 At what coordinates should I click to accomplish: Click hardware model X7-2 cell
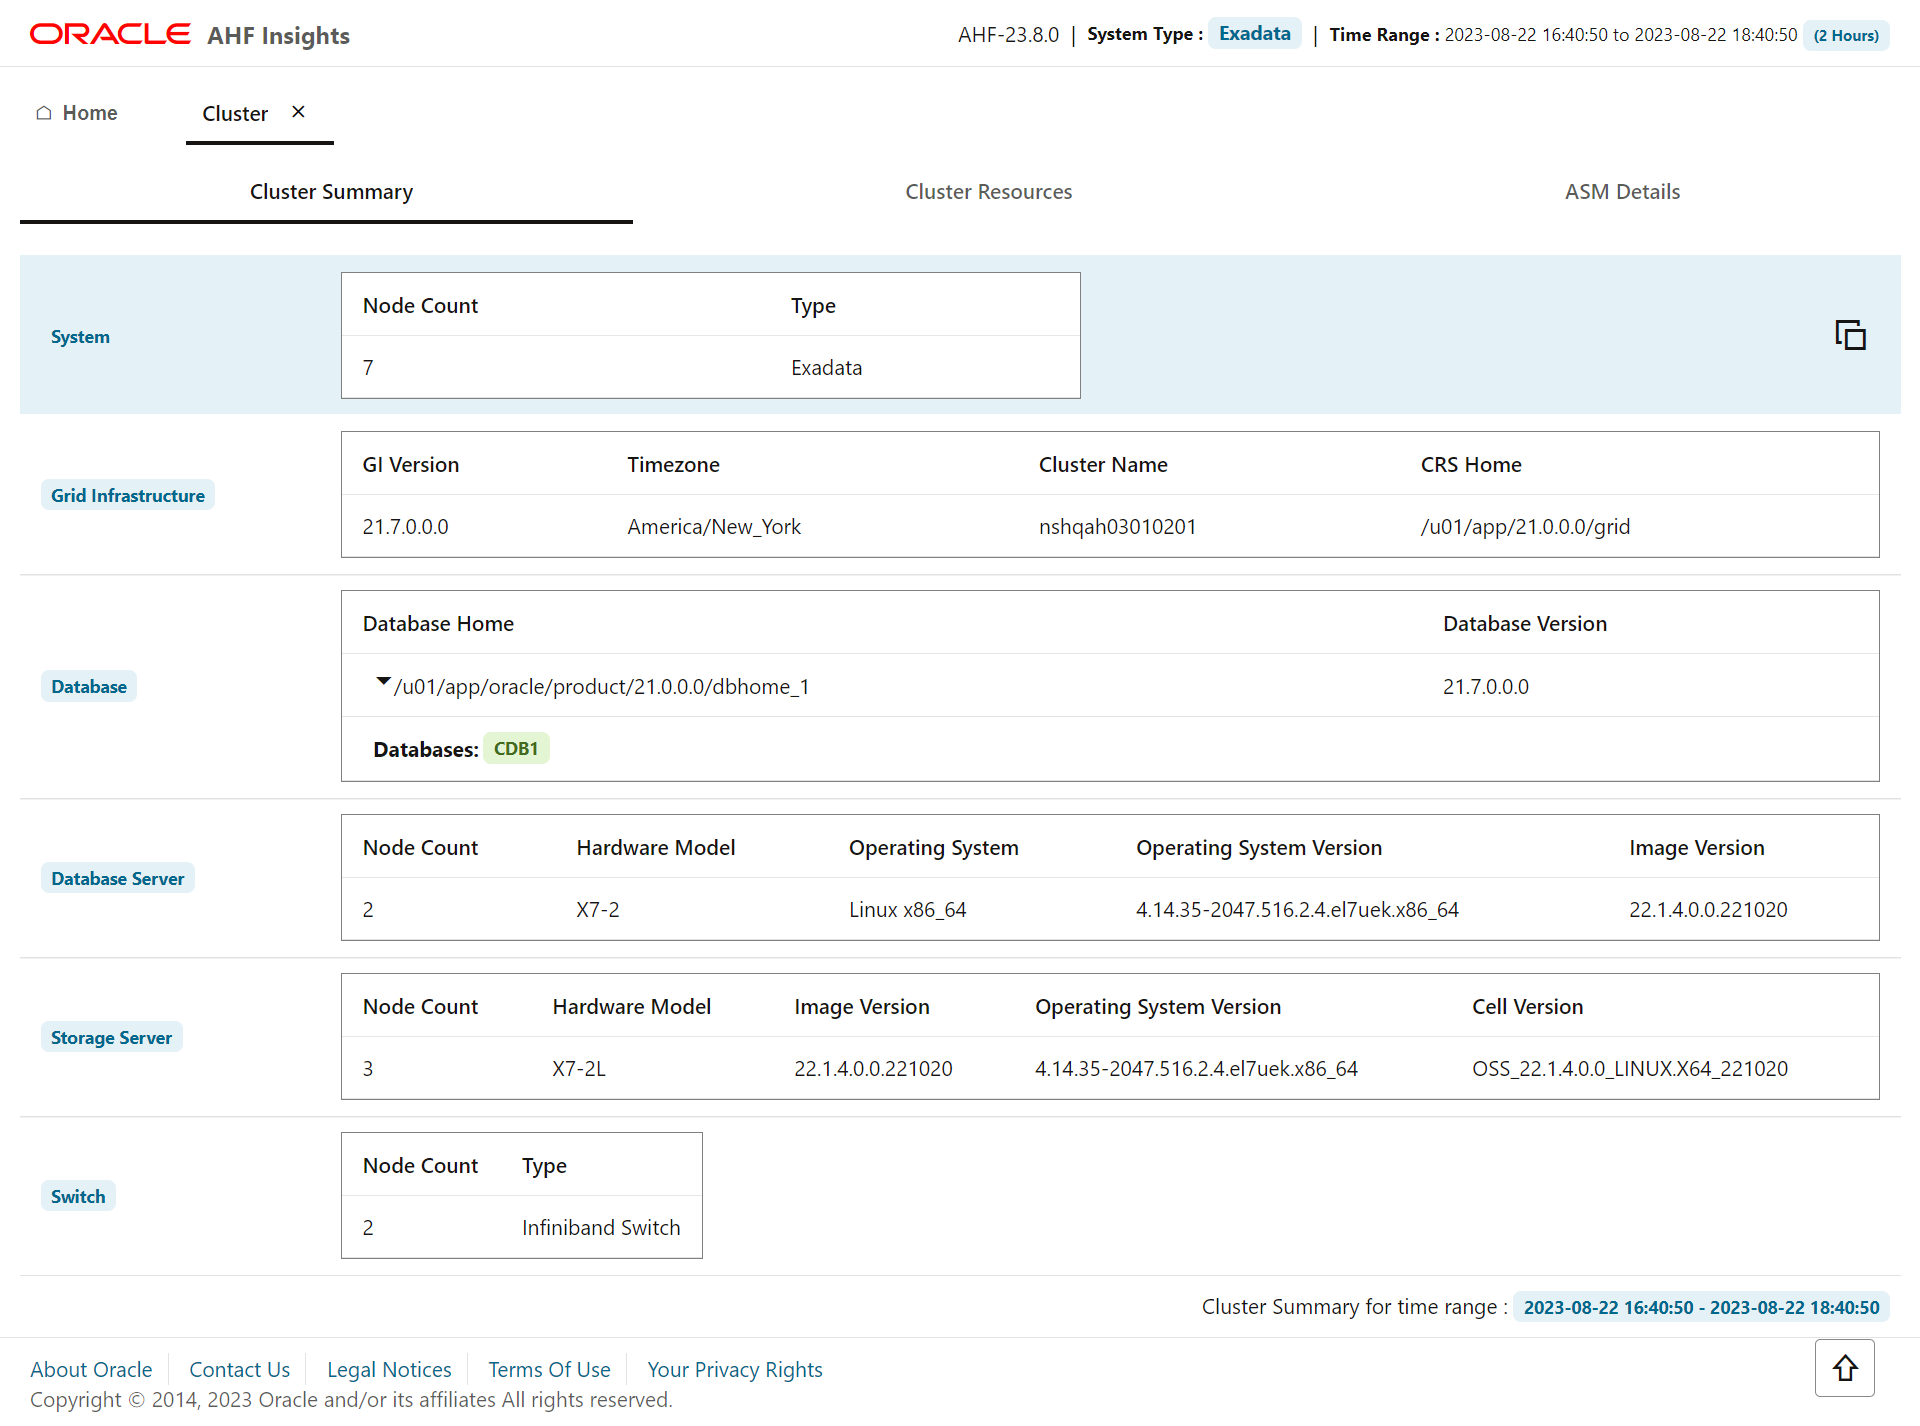pos(597,910)
